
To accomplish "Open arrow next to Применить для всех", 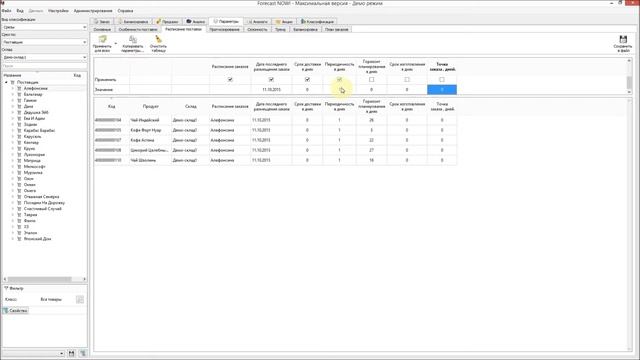I will click(x=116, y=43).
